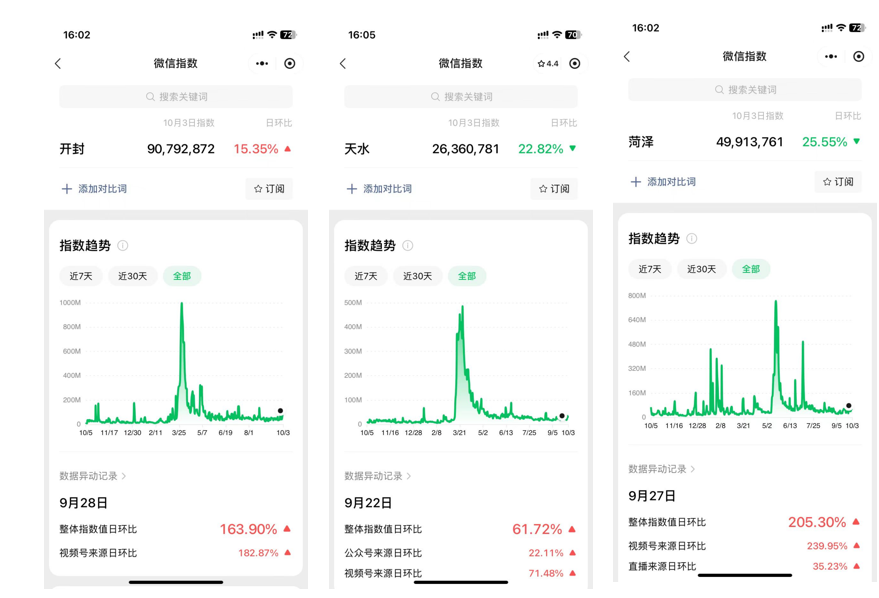This screenshot has height=598, width=879.
Task: Select 近7天 tab in 菏泽 chart
Action: 650,269
